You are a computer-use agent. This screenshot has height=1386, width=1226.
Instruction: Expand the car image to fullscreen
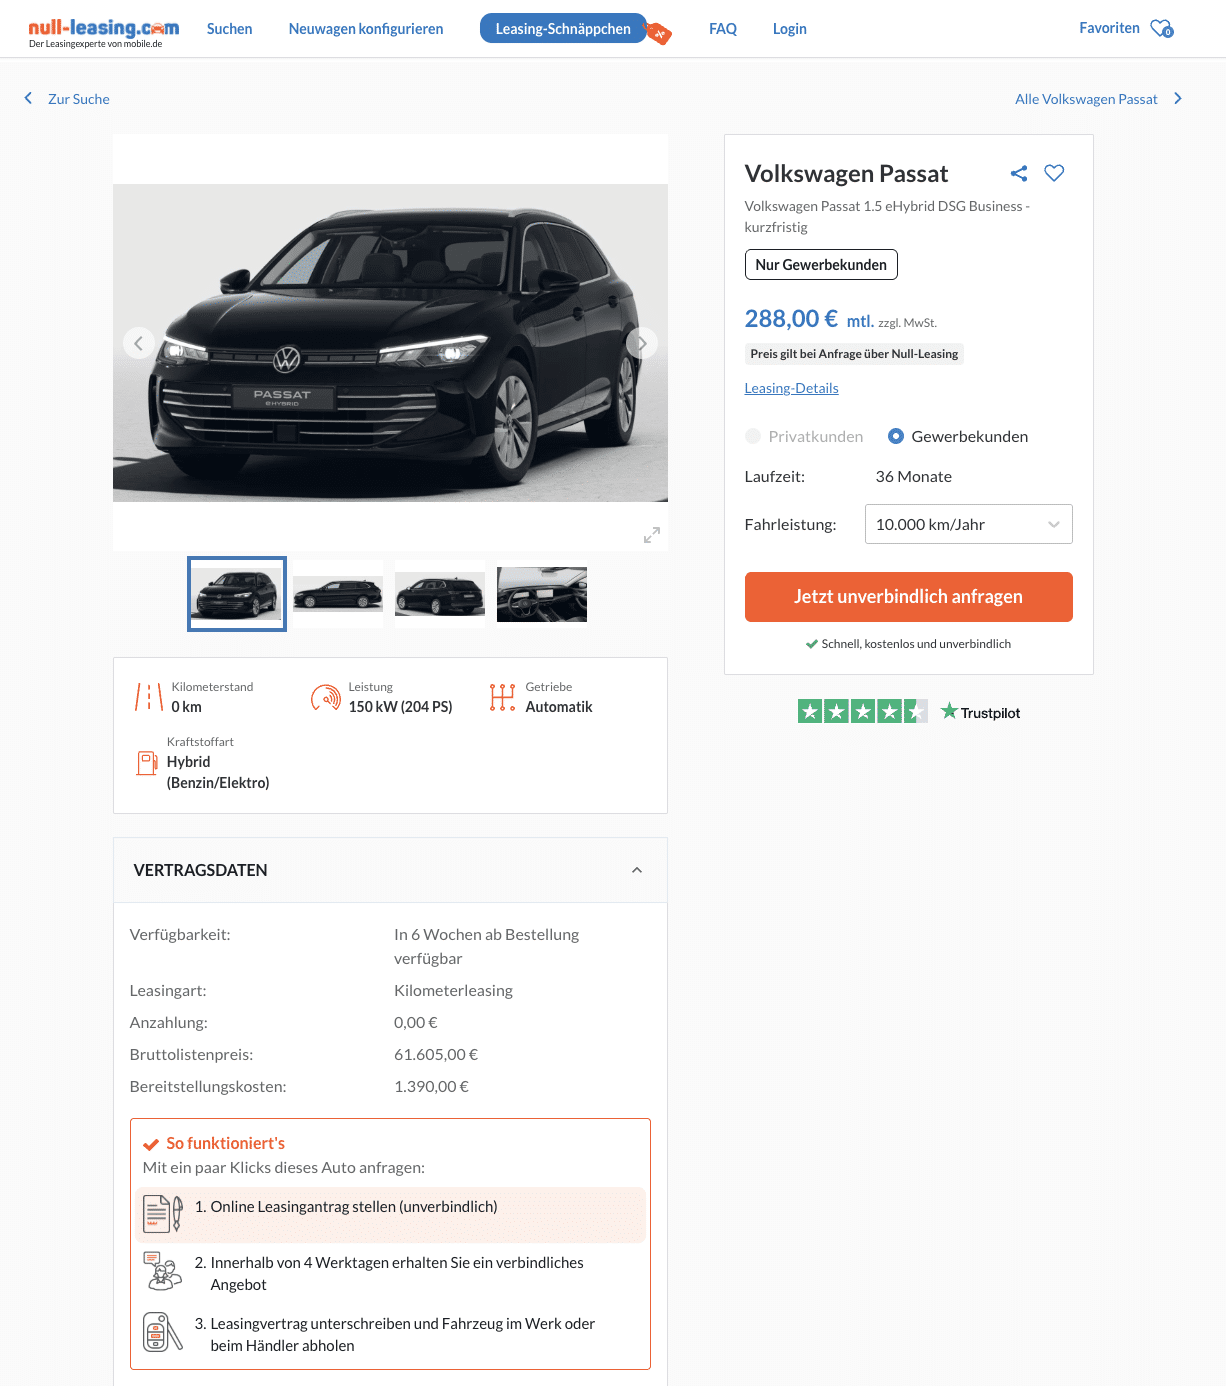(x=652, y=535)
